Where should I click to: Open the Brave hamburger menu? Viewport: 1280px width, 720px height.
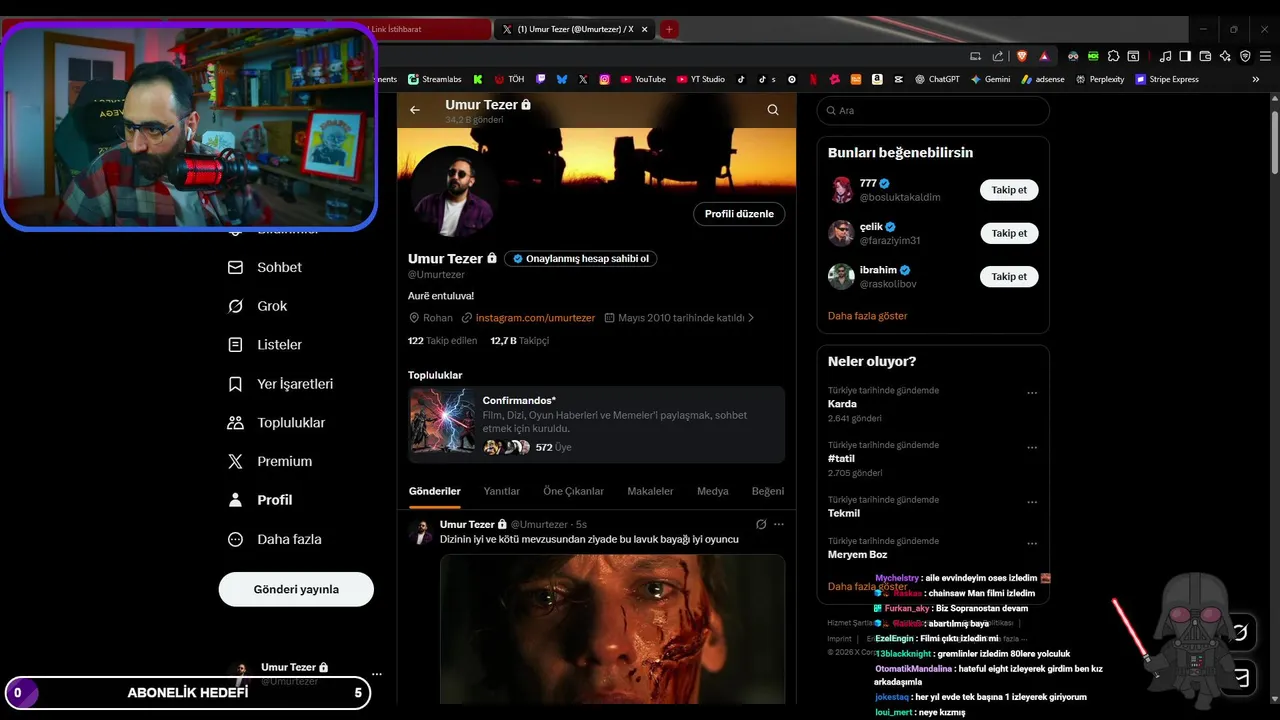(1263, 56)
